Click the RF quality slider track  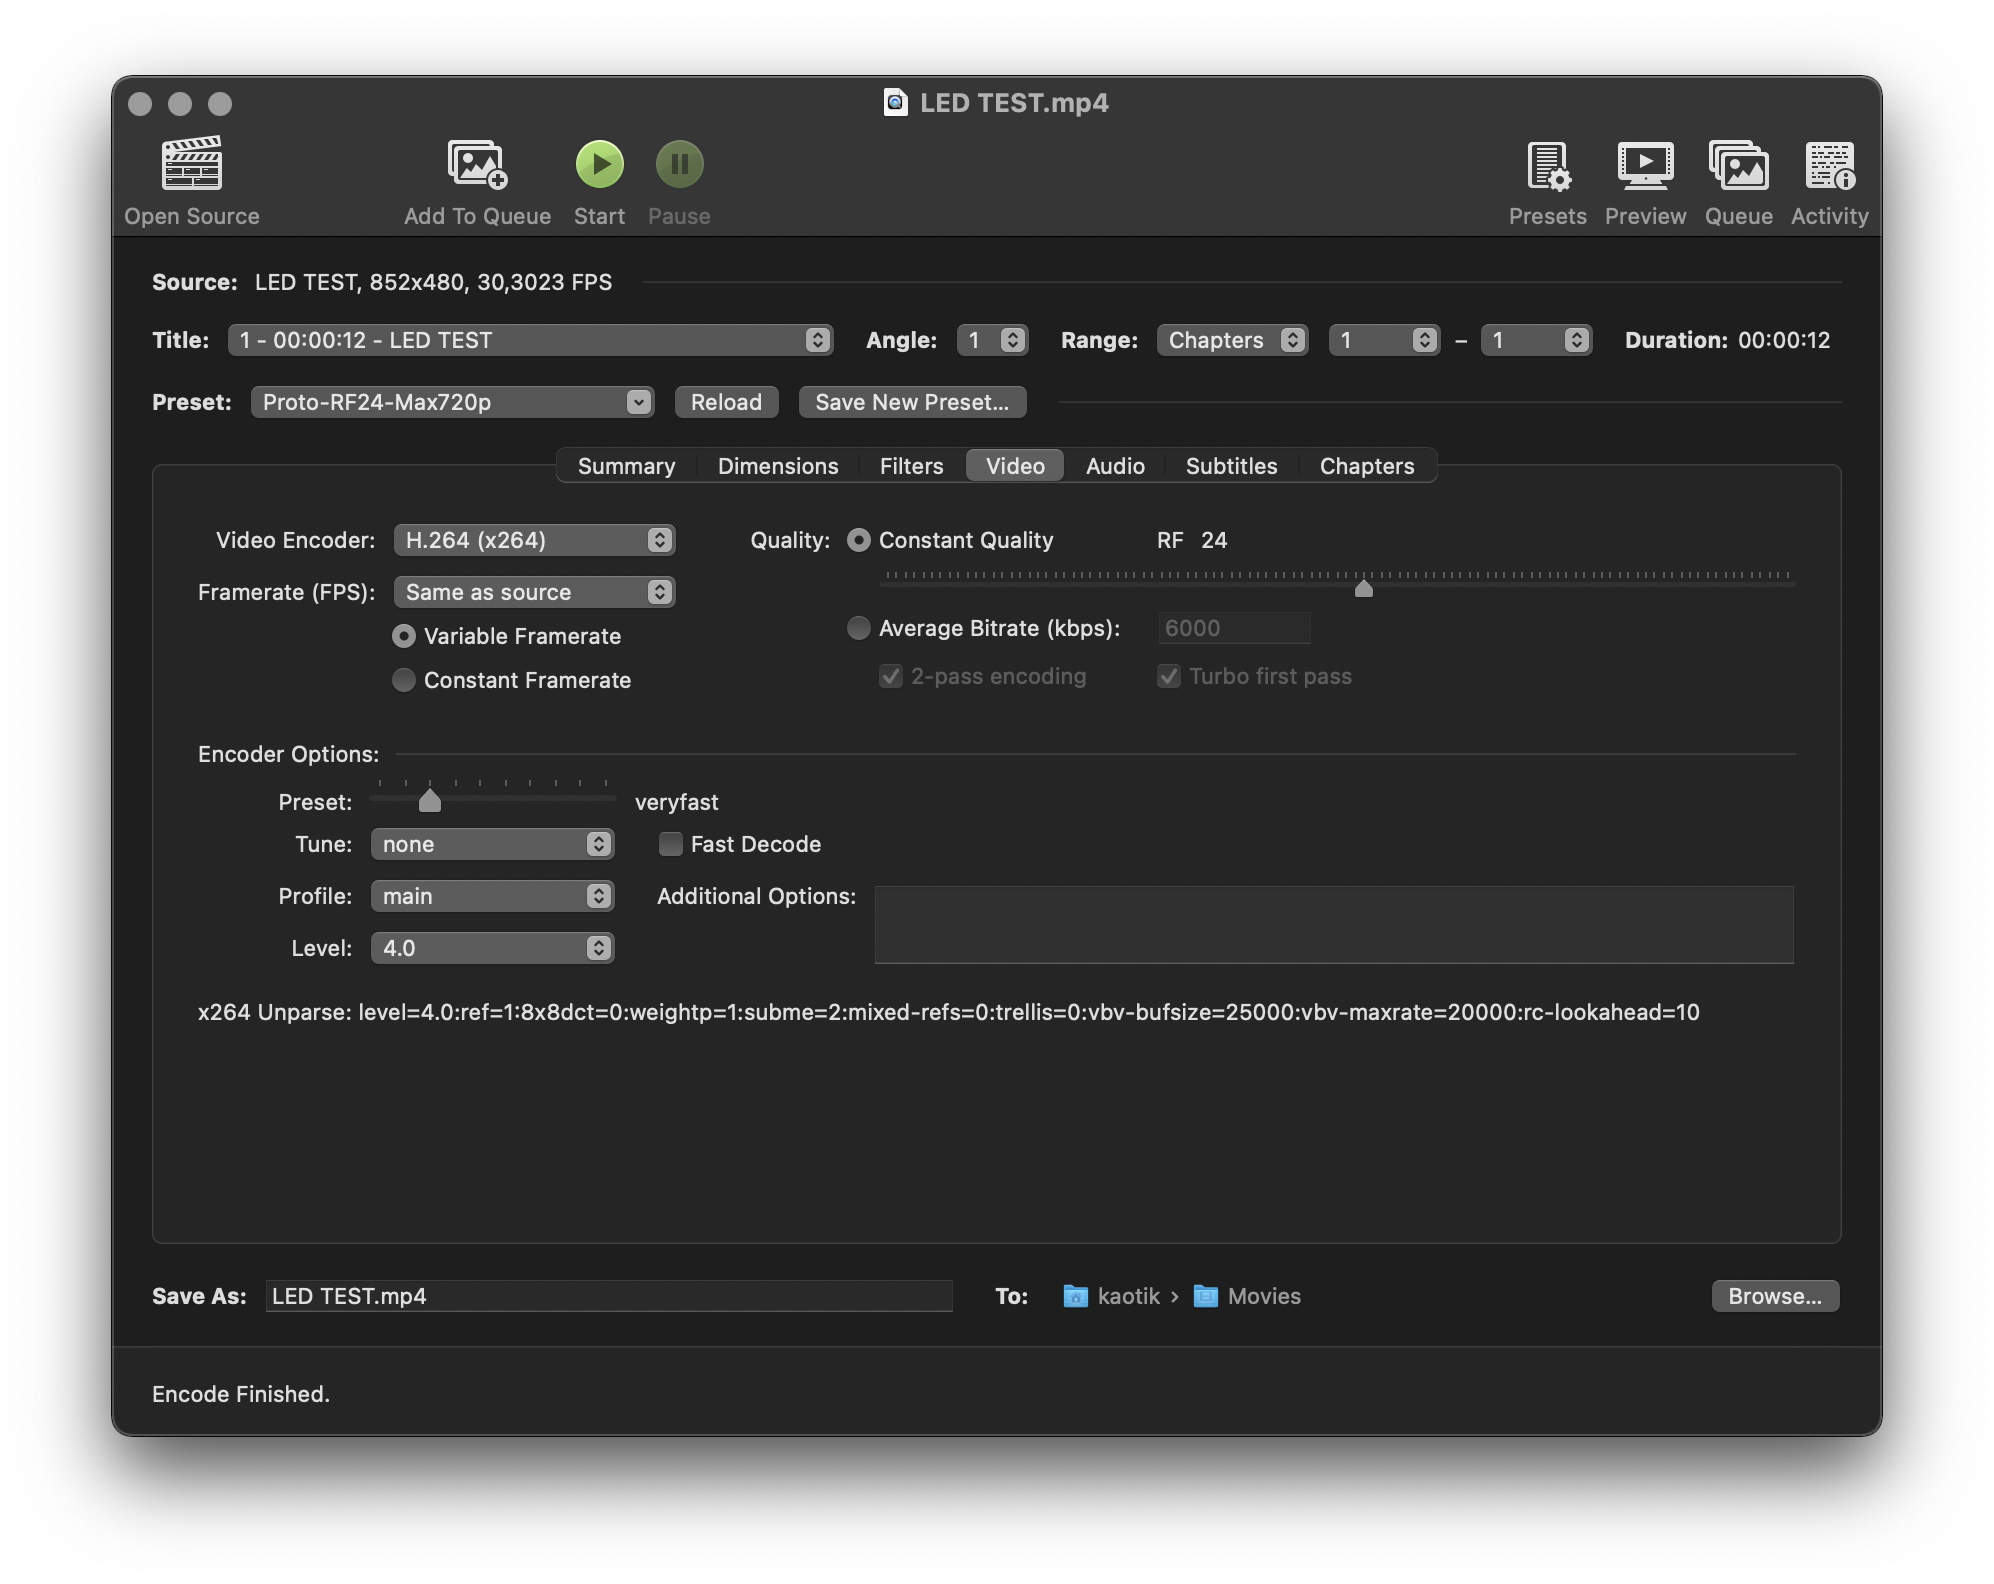[1100, 582]
